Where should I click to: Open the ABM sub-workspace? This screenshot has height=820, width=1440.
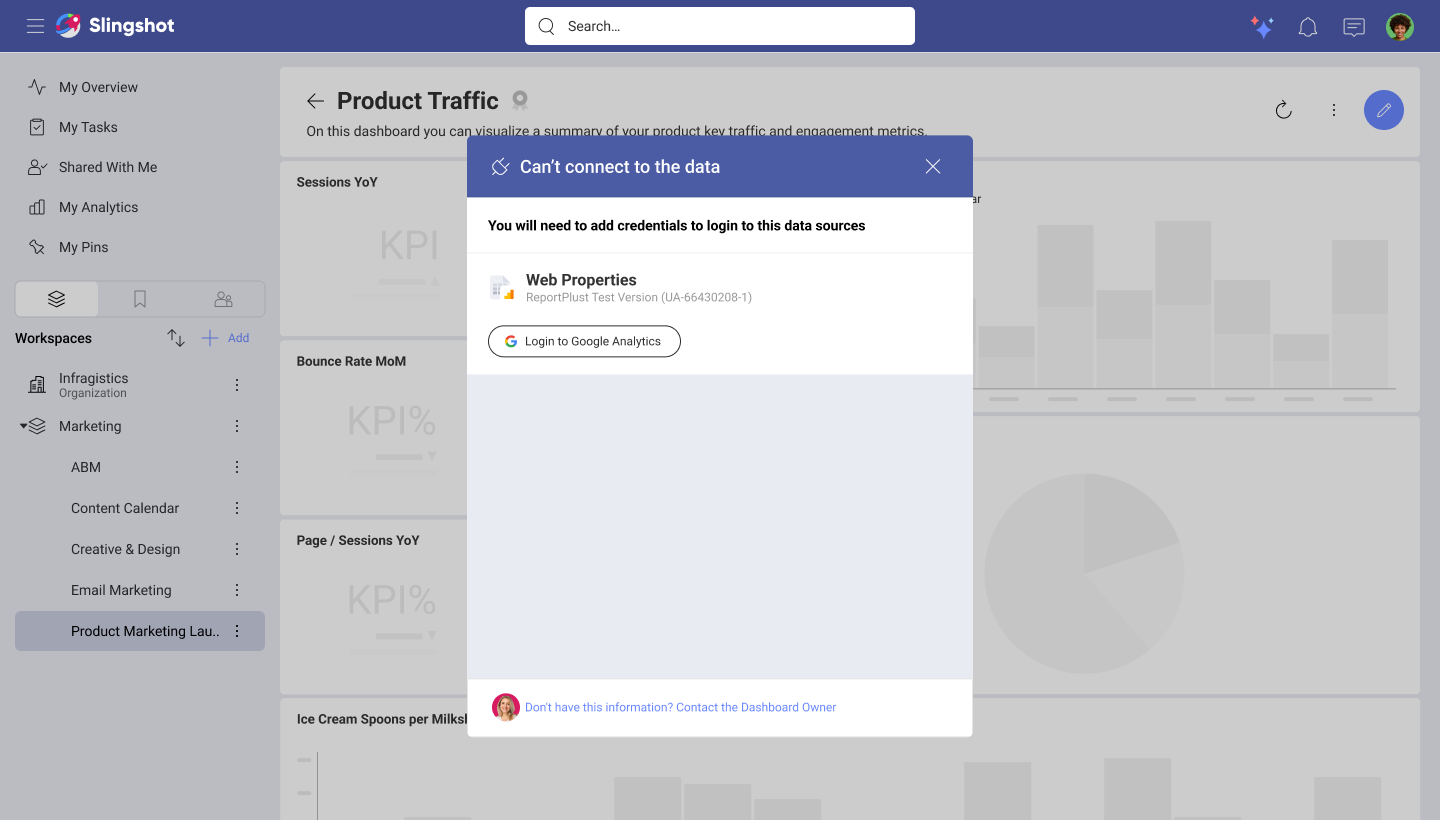coord(86,467)
